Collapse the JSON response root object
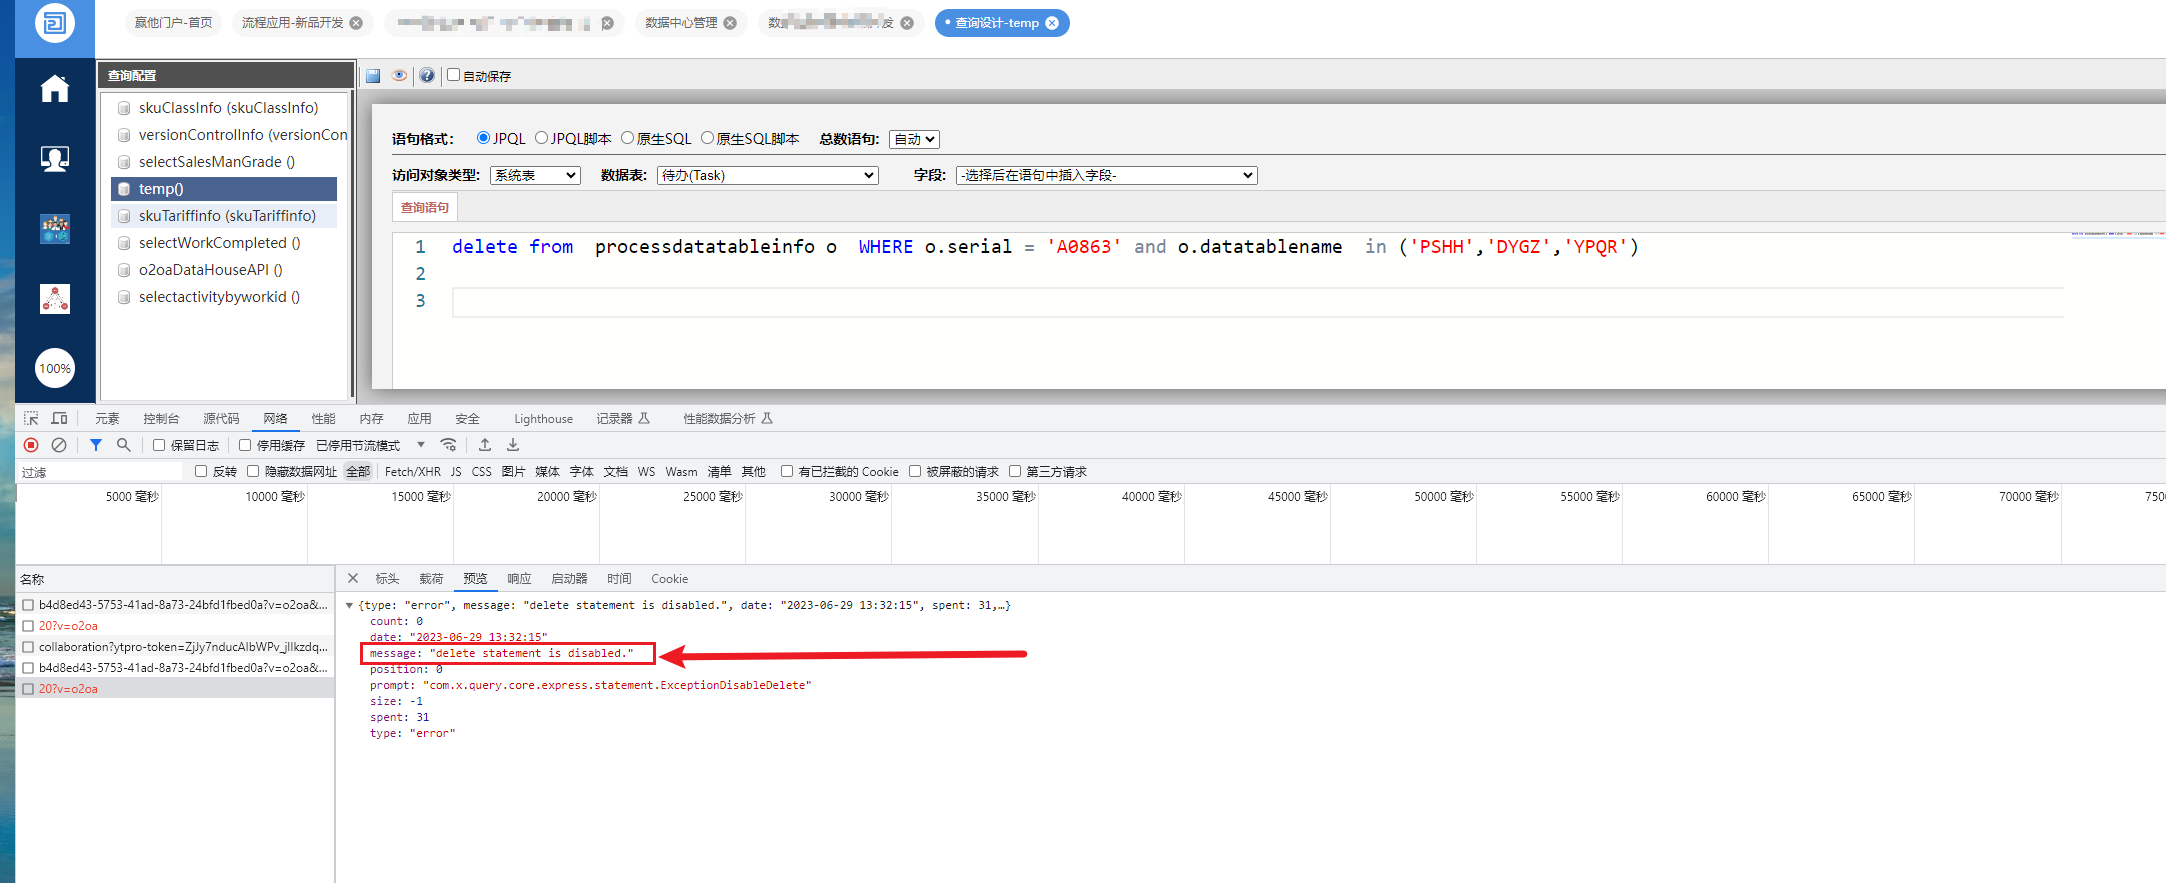Screen dimensions: 2166x883 tap(349, 605)
